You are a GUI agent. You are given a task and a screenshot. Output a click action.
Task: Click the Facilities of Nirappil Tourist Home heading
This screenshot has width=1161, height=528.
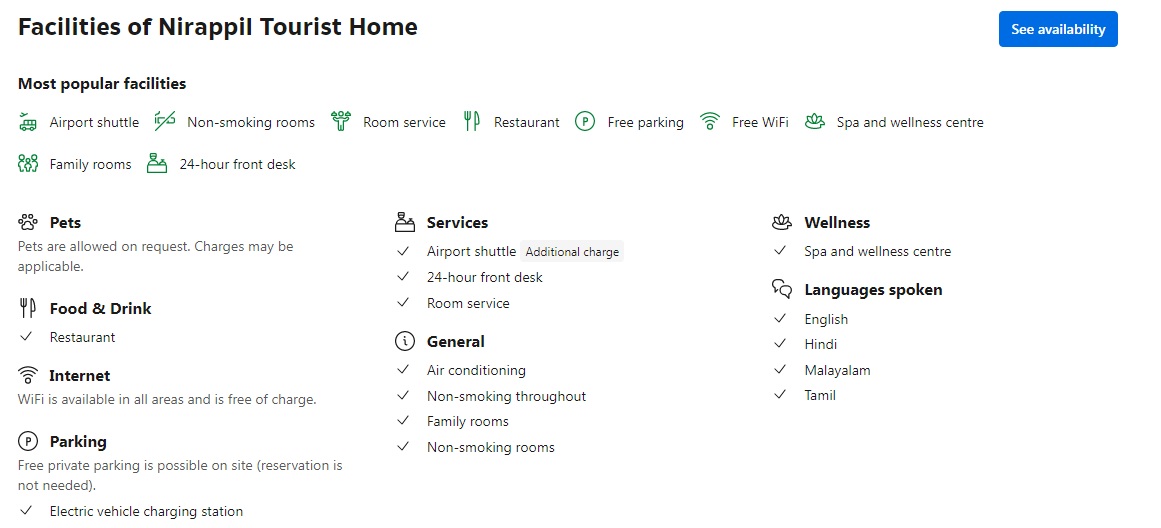click(x=218, y=28)
